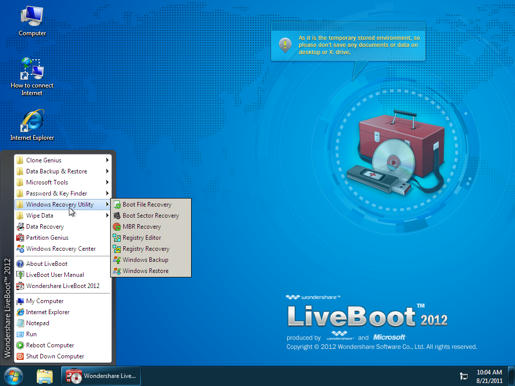The height and width of the screenshot is (386, 515).
Task: Click the My Computer icon in menu
Action: click(20, 301)
